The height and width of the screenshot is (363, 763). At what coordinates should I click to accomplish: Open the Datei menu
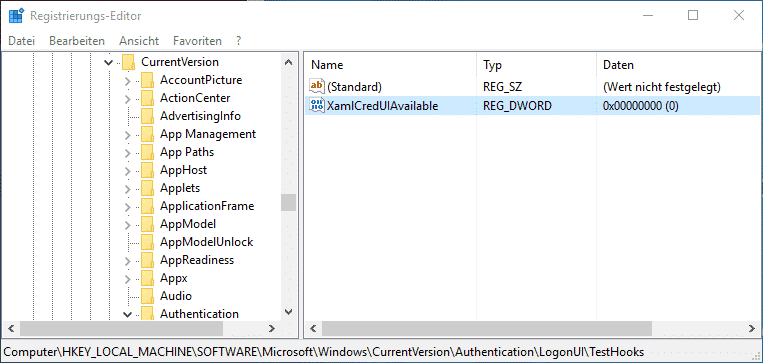click(21, 41)
